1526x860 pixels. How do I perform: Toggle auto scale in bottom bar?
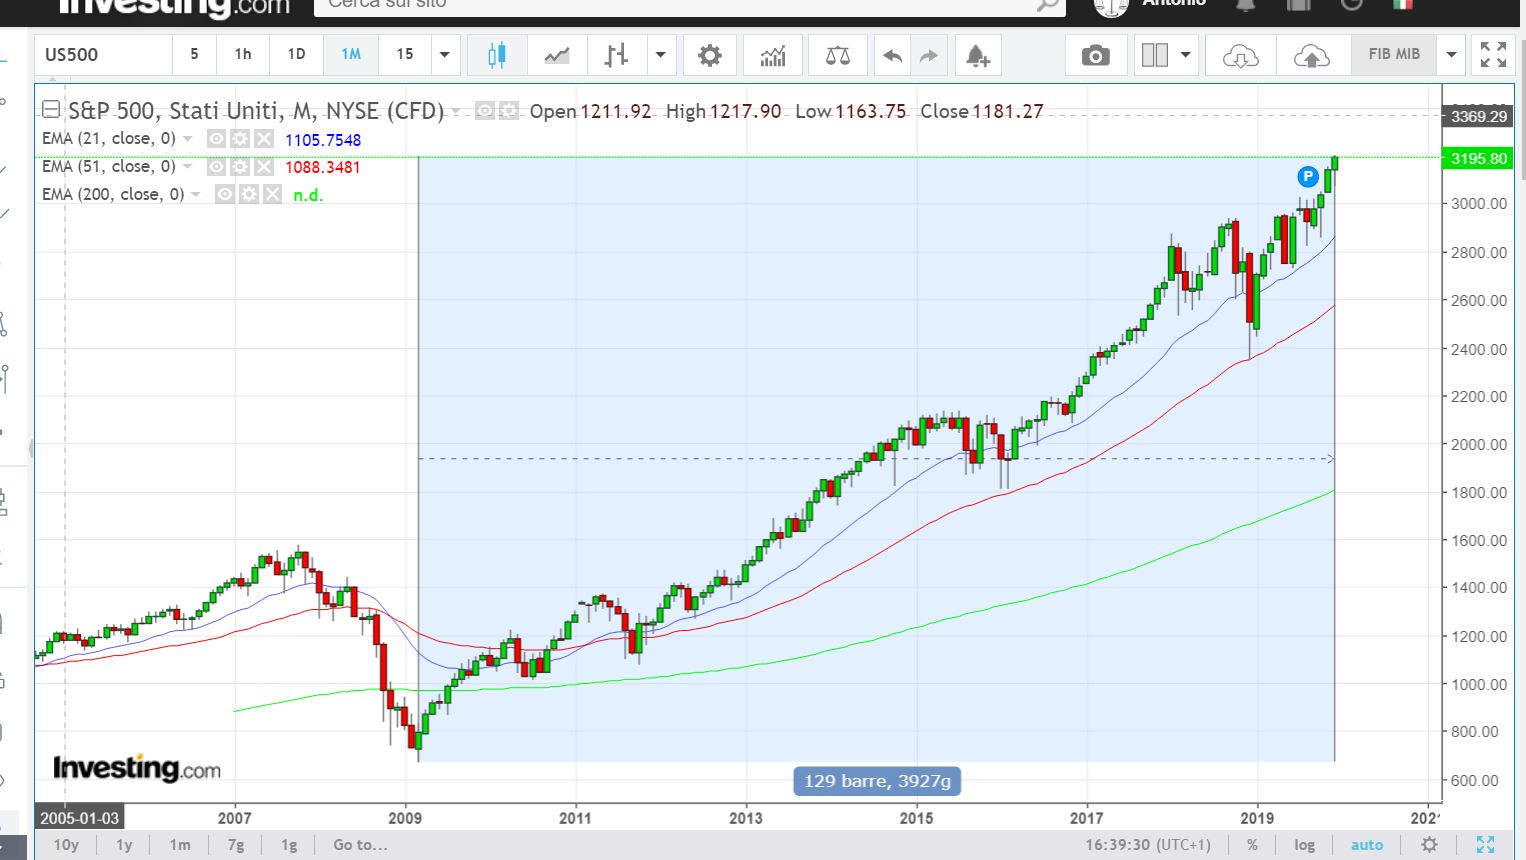[x=1367, y=845]
